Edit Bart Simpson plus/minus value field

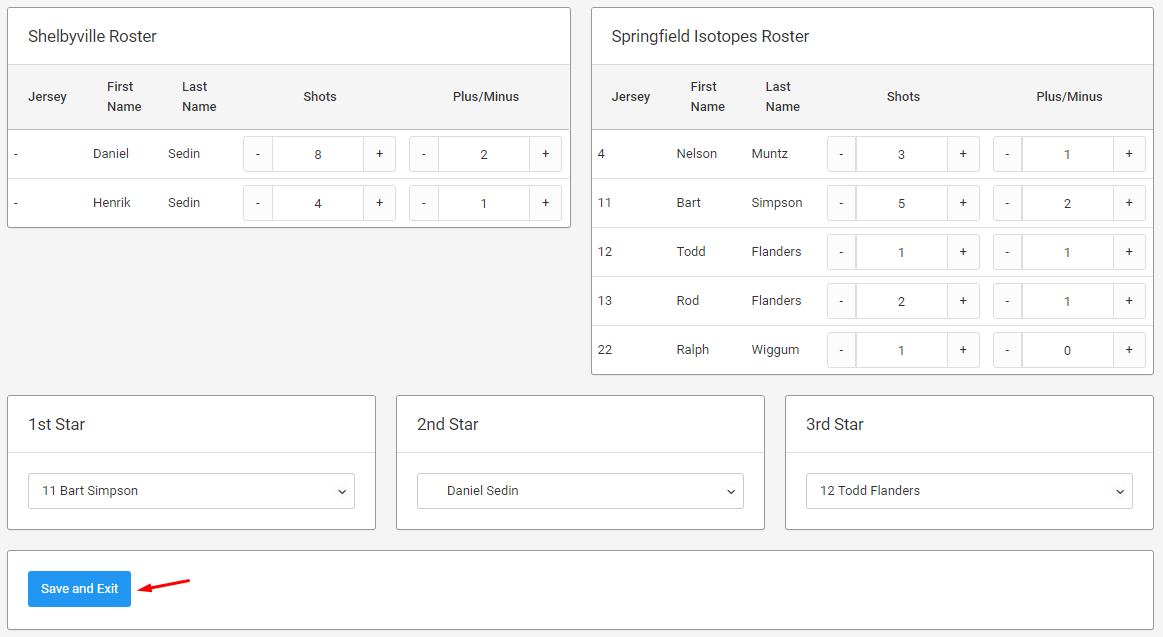pyautogui.click(x=1068, y=203)
